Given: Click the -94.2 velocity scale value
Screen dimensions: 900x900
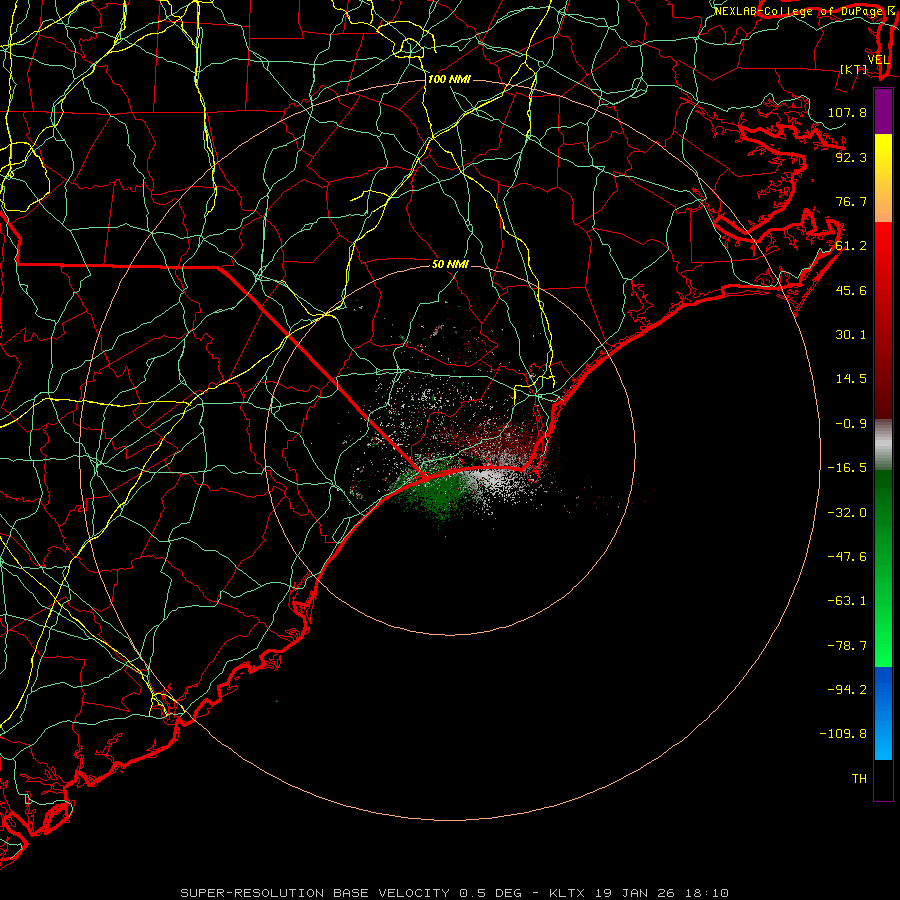Looking at the screenshot, I should 847,690.
